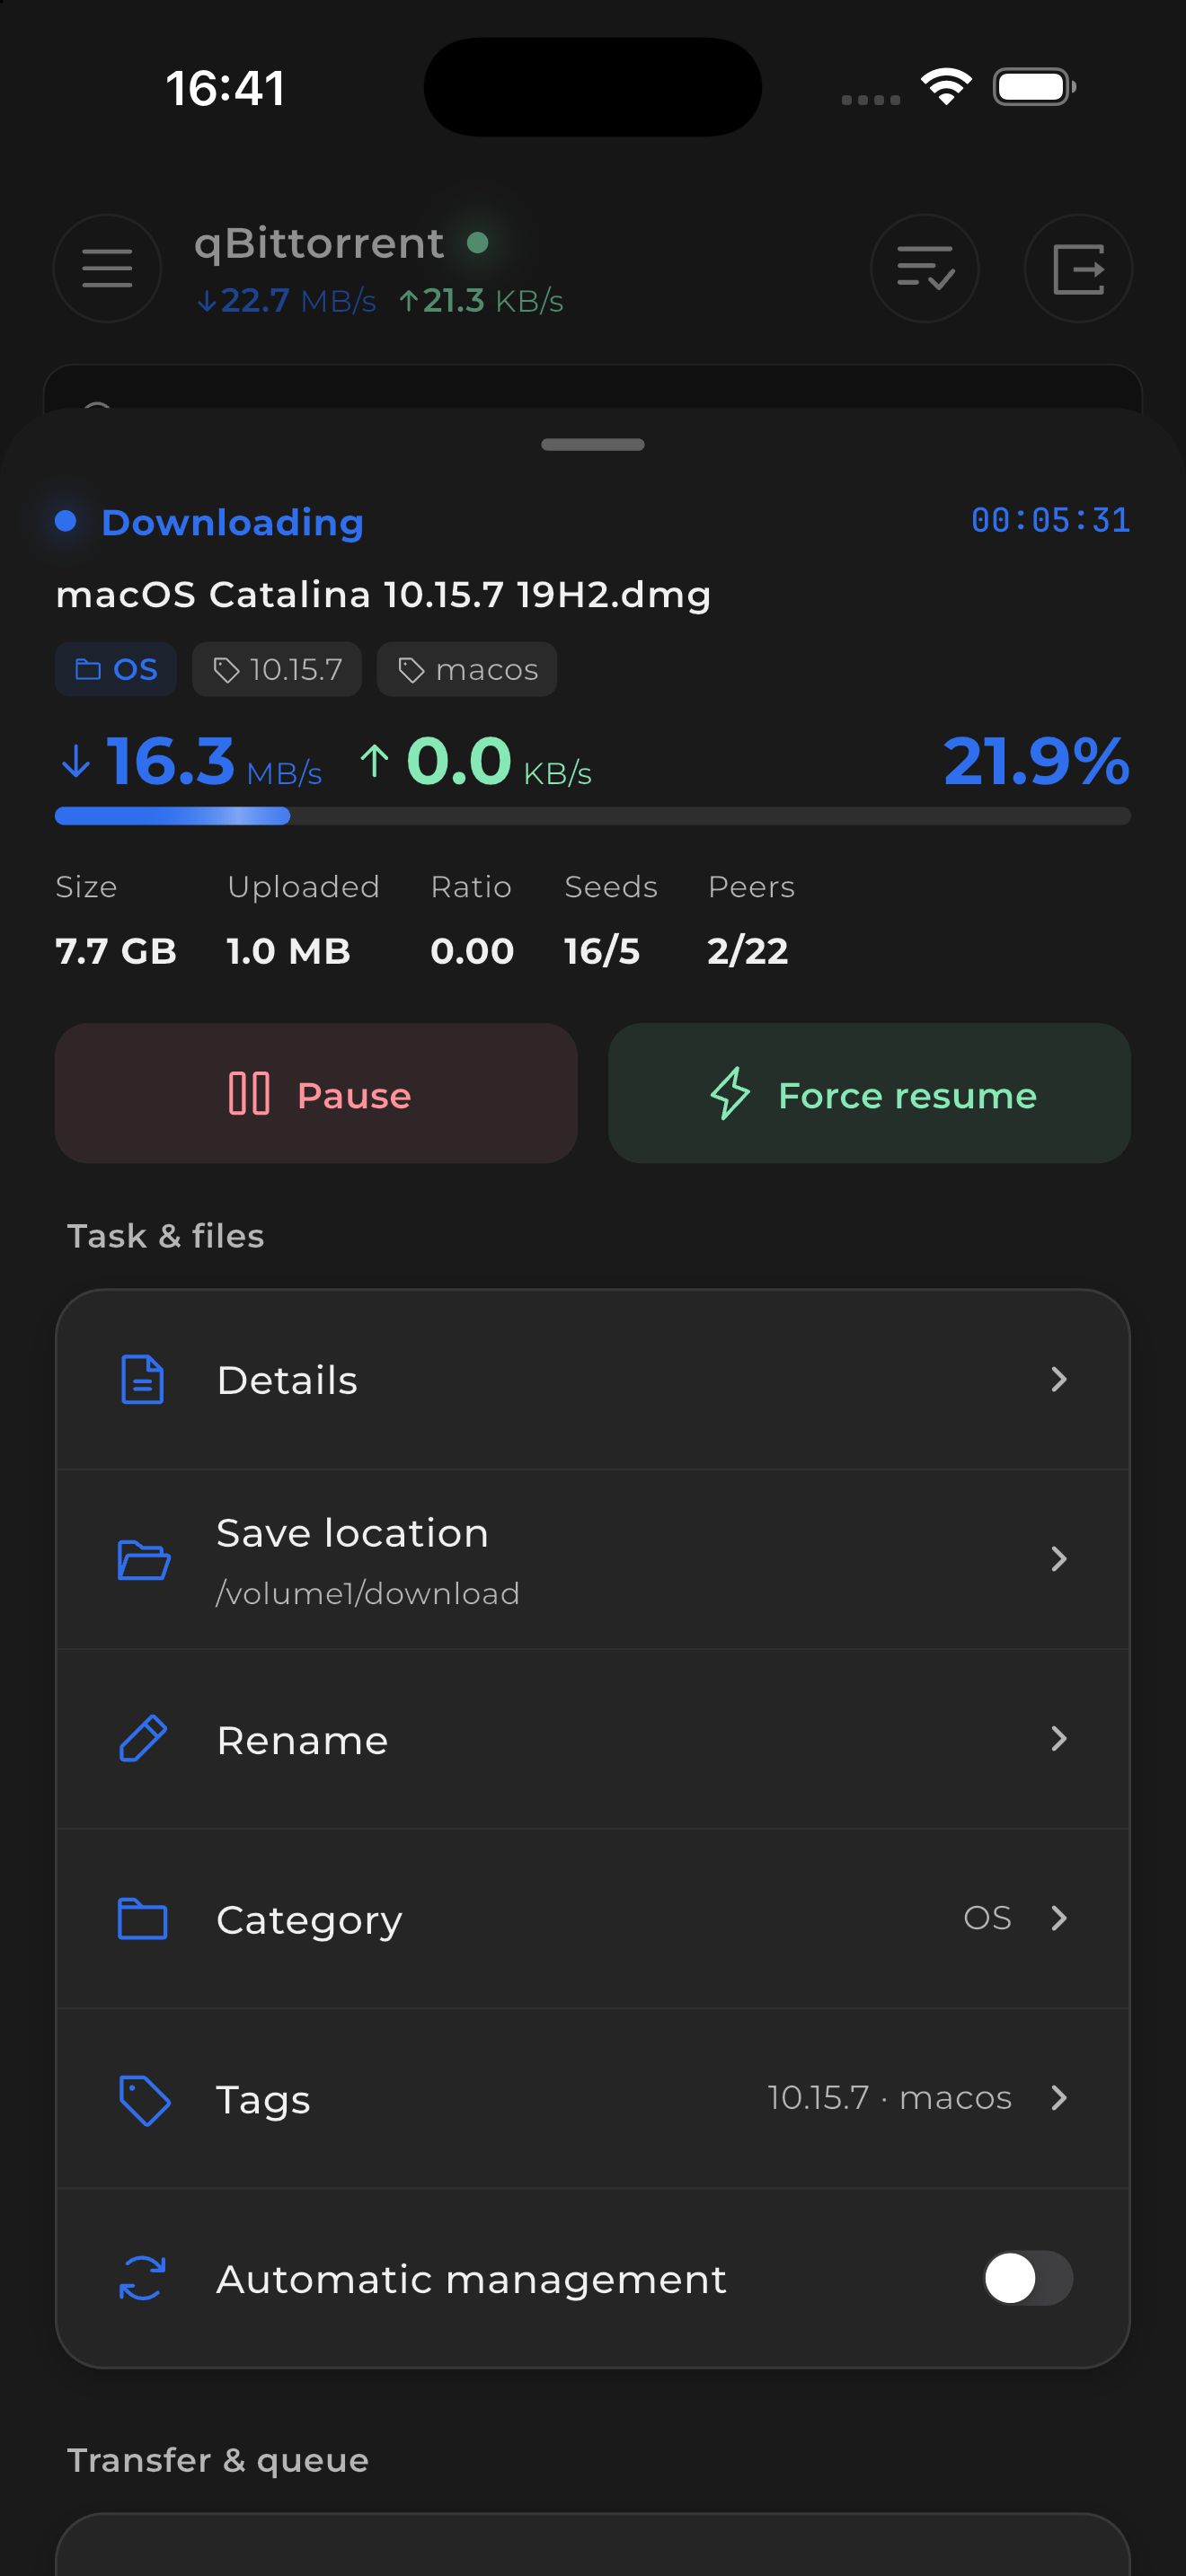Tap the sheet drag handle

(x=593, y=444)
